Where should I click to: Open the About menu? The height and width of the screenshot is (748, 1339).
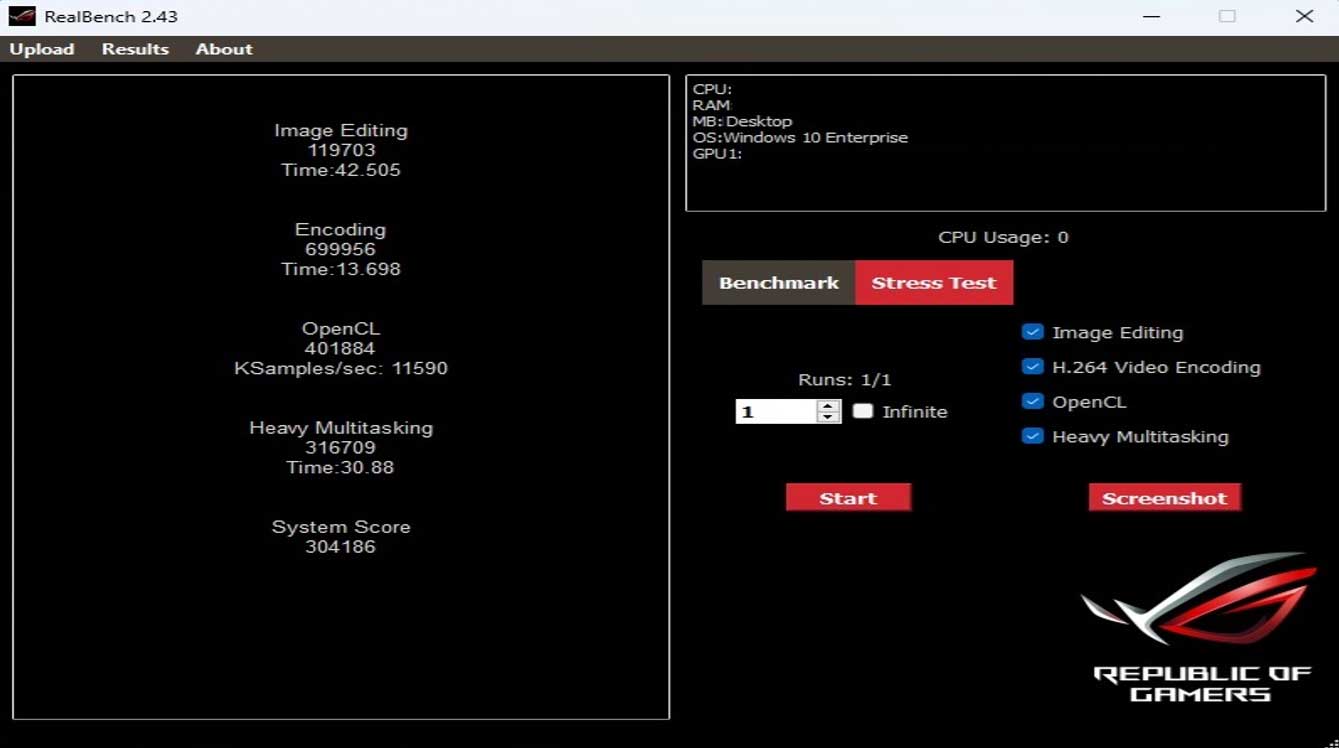pos(224,49)
